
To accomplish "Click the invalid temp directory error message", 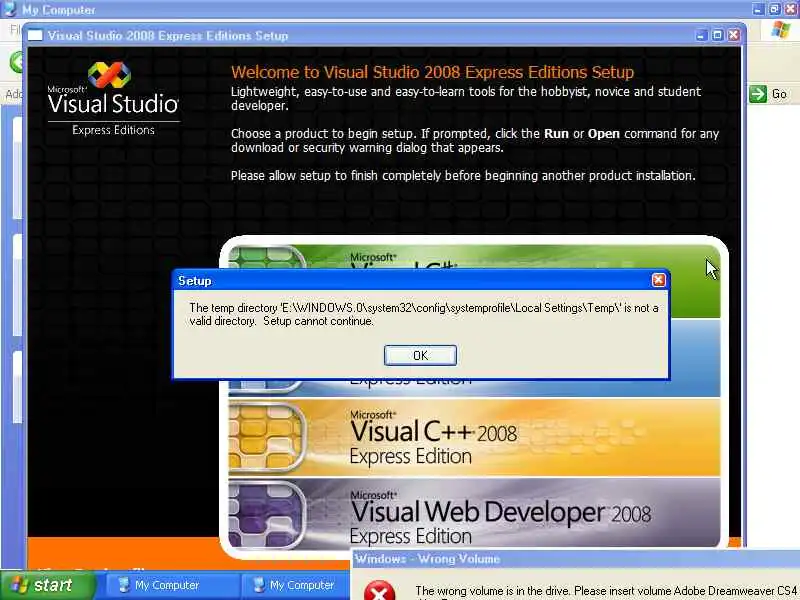I will [423, 314].
